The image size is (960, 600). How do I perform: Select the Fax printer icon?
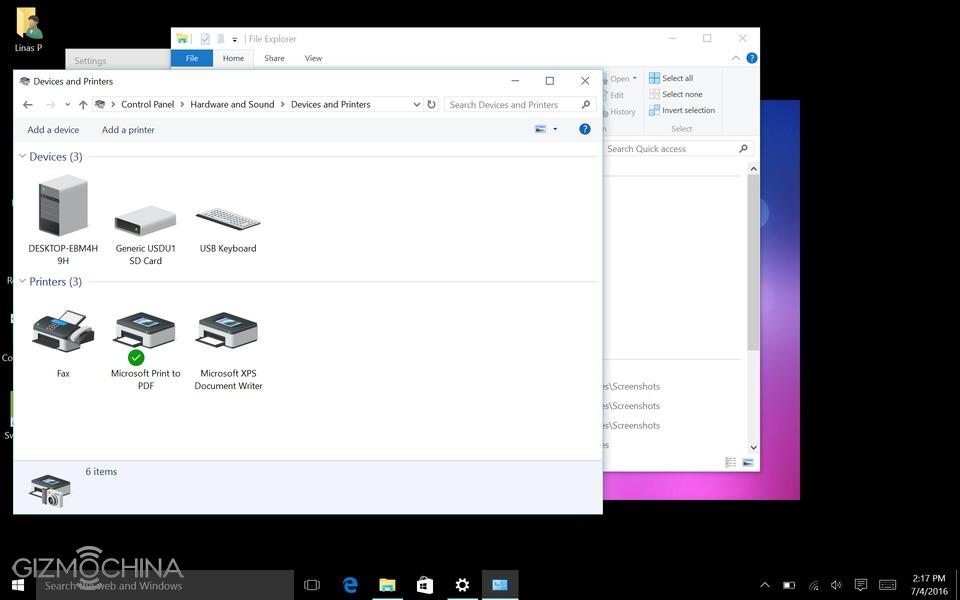[63, 332]
